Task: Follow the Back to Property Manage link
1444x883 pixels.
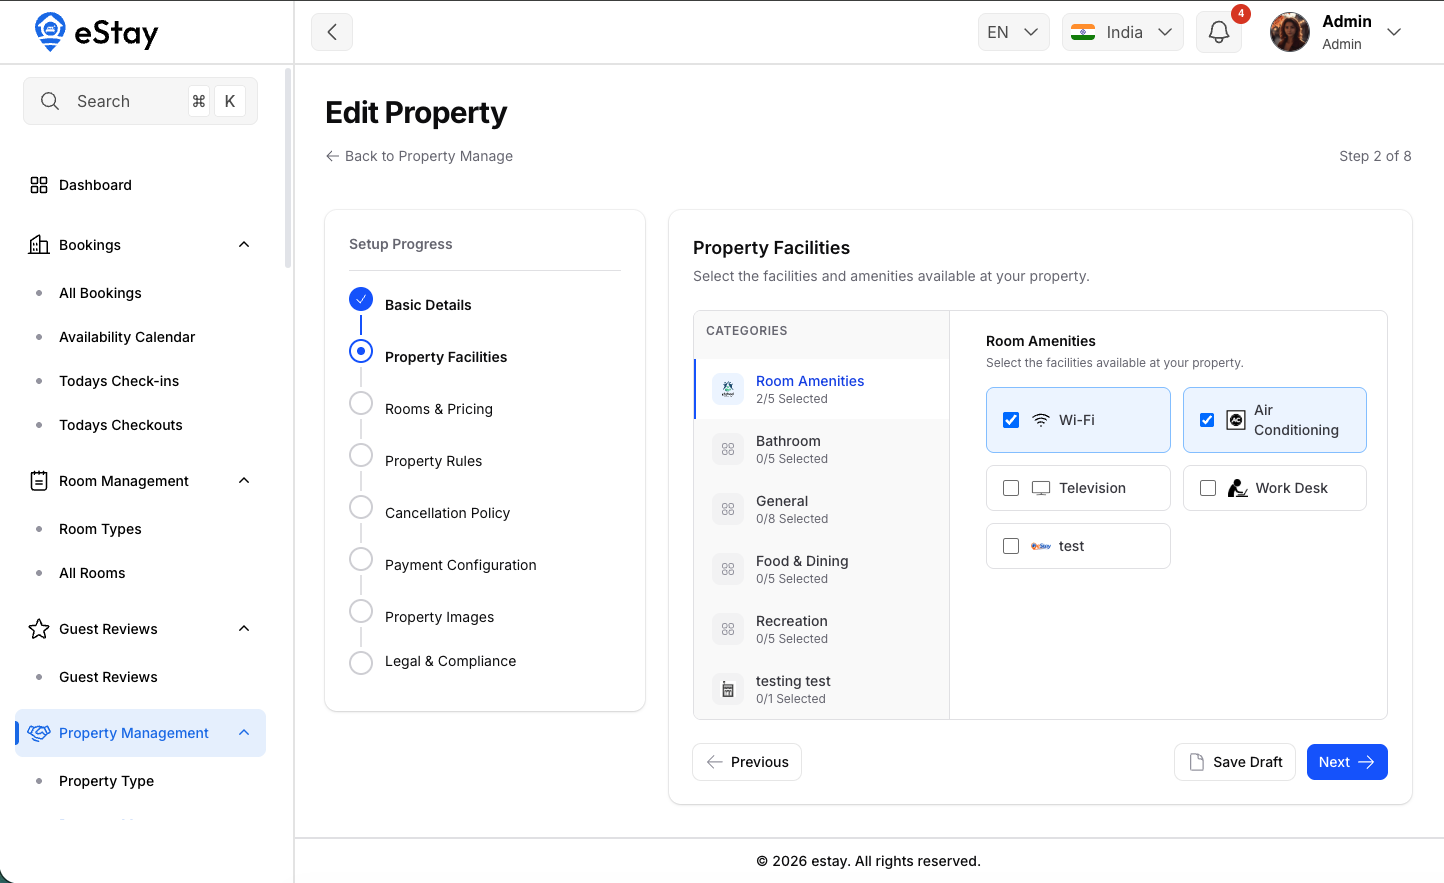Action: pos(419,156)
